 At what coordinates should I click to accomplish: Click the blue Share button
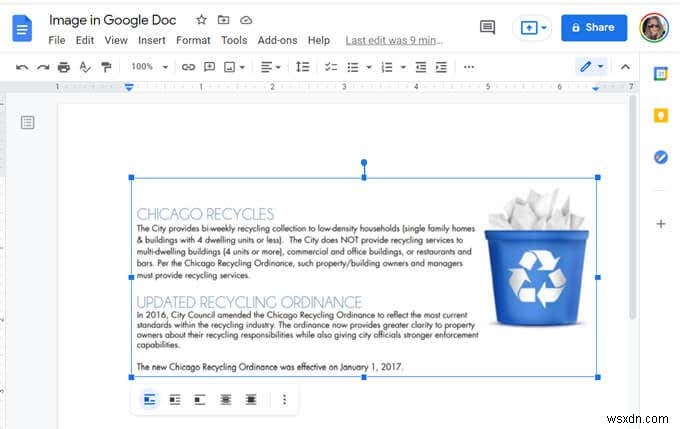[x=594, y=28]
